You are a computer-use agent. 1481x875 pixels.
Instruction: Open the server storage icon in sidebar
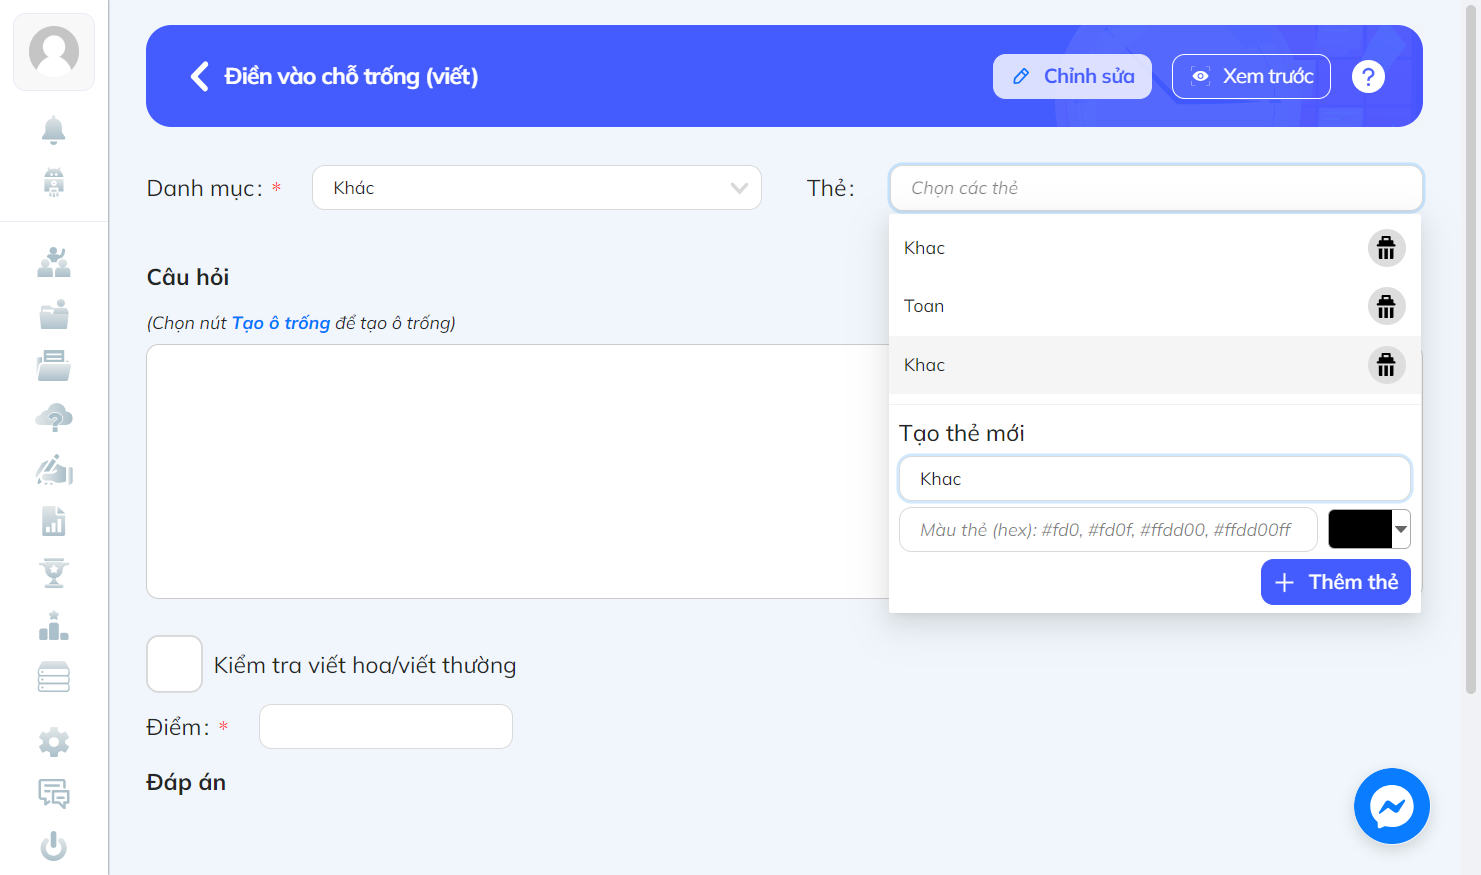coord(54,677)
